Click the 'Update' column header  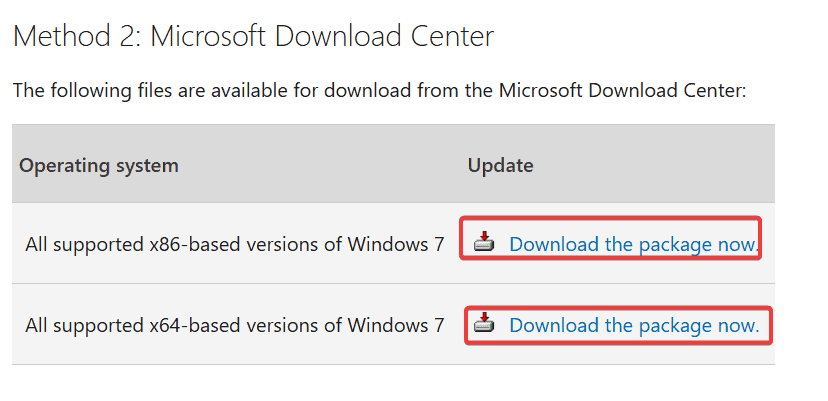coord(500,165)
